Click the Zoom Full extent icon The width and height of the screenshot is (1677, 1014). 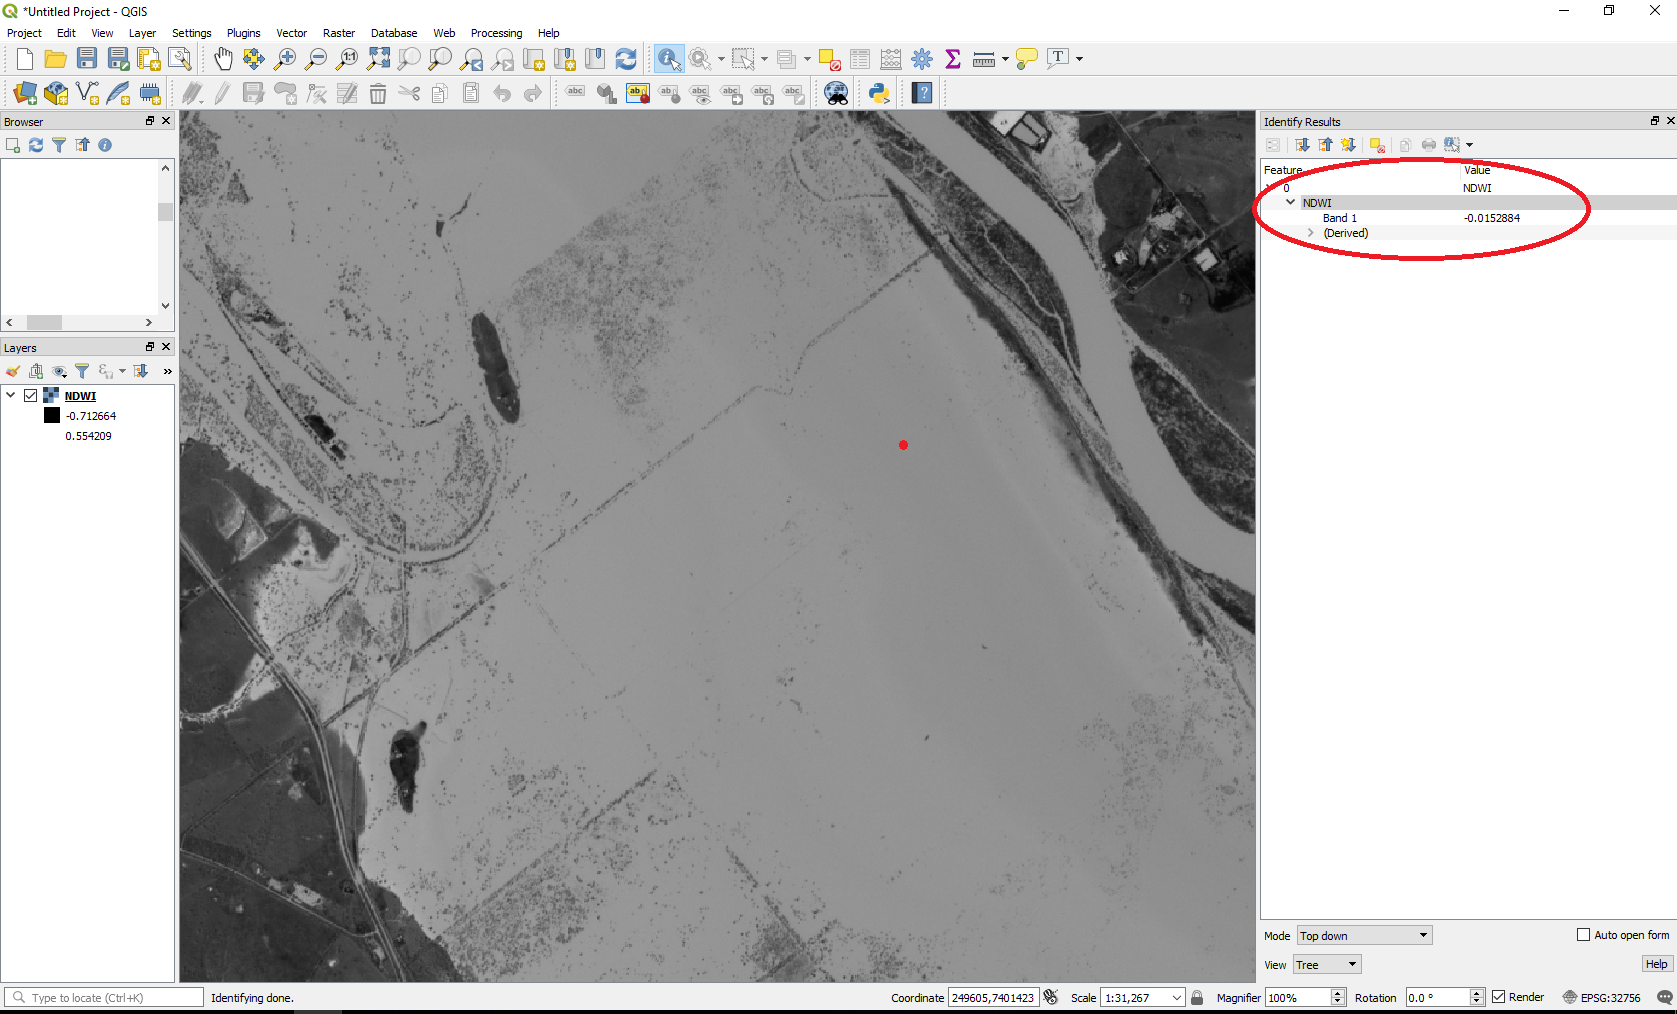(378, 59)
